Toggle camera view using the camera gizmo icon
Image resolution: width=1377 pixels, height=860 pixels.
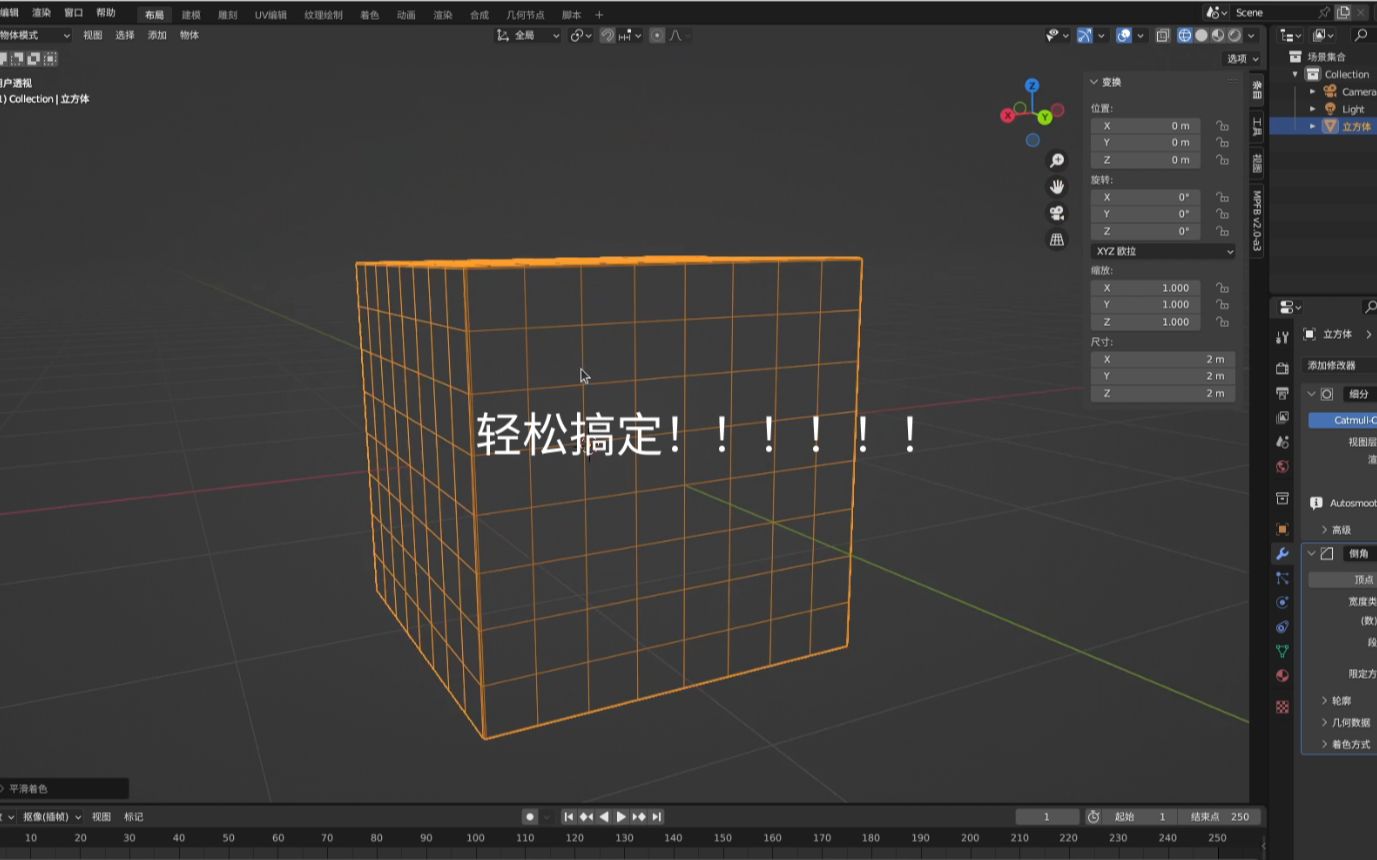[1056, 213]
